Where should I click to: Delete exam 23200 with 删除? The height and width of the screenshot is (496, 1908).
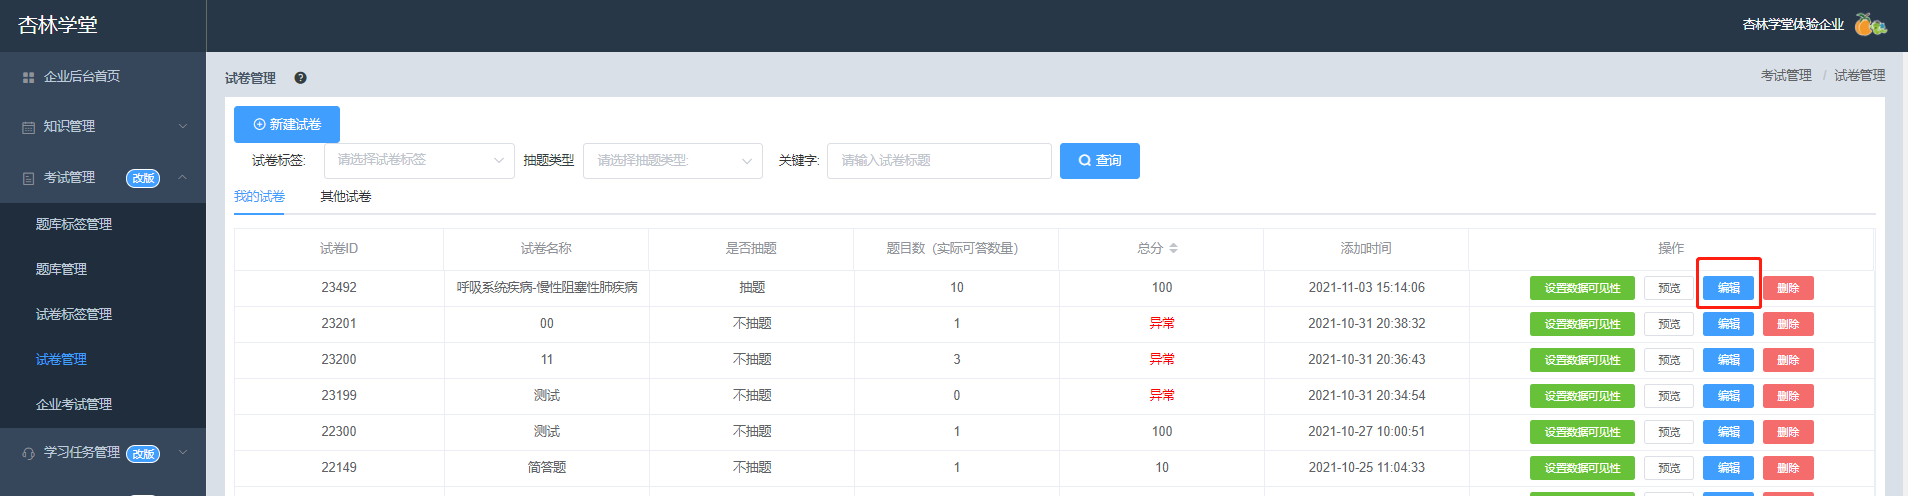pos(1788,360)
